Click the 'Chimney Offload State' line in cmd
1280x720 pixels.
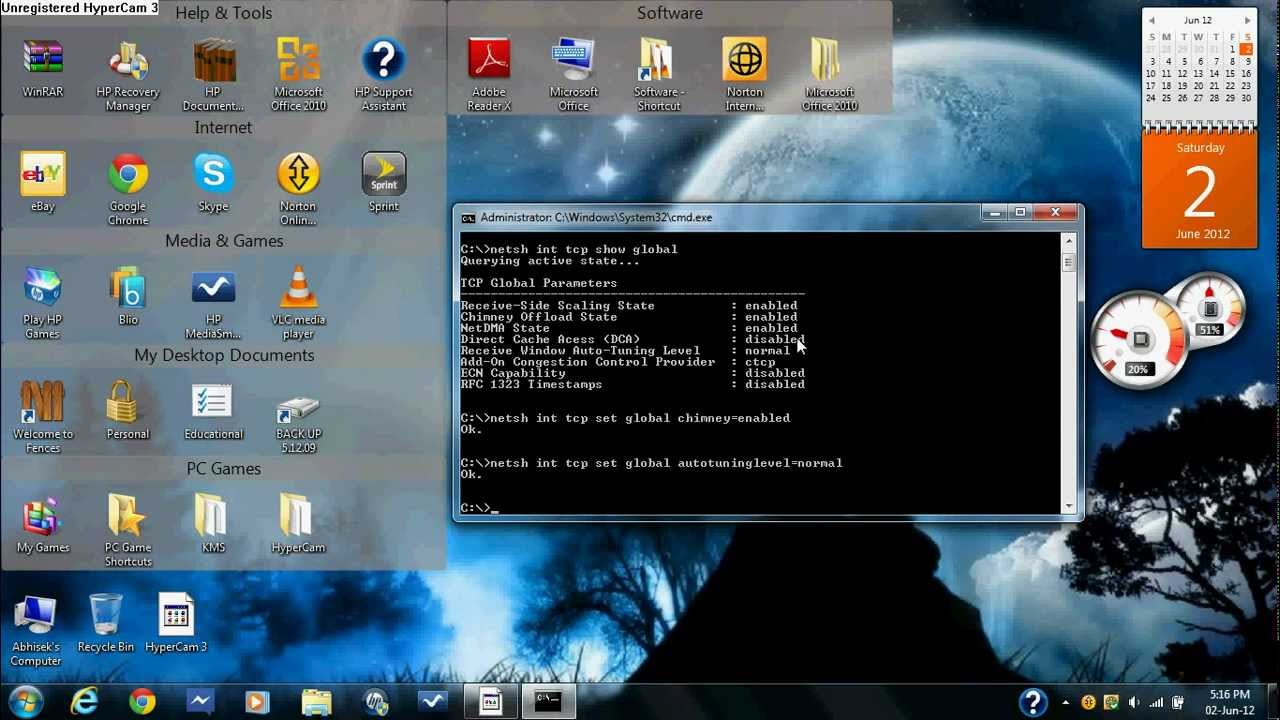click(629, 317)
